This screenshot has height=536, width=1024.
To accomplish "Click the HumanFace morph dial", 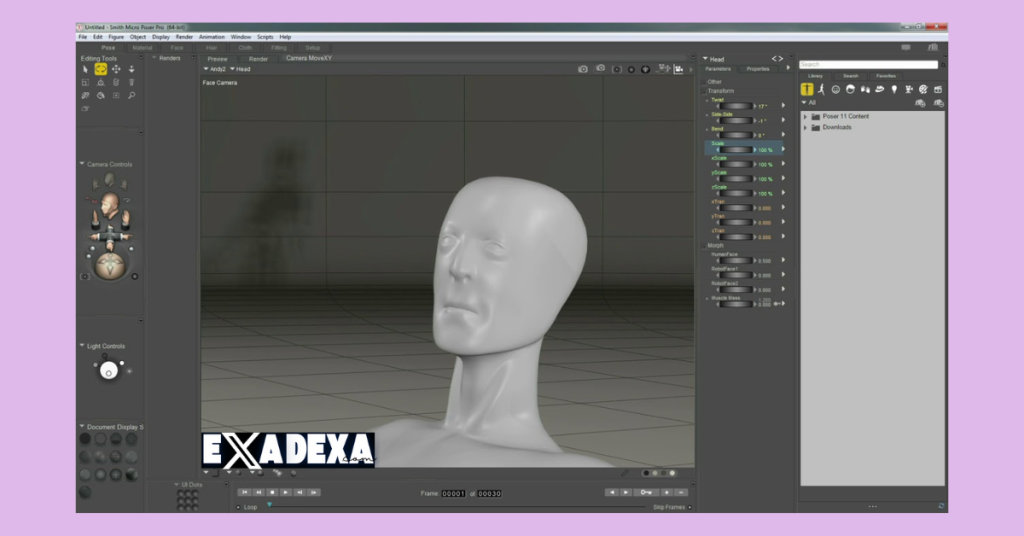I will coord(736,260).
